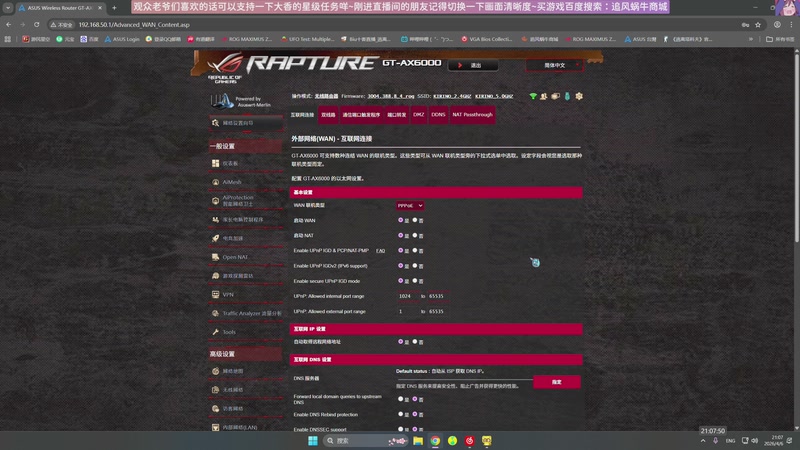Turn off automatic WAN IP under 互联网 IP 设置
This screenshot has width=800, height=450.
tap(415, 342)
